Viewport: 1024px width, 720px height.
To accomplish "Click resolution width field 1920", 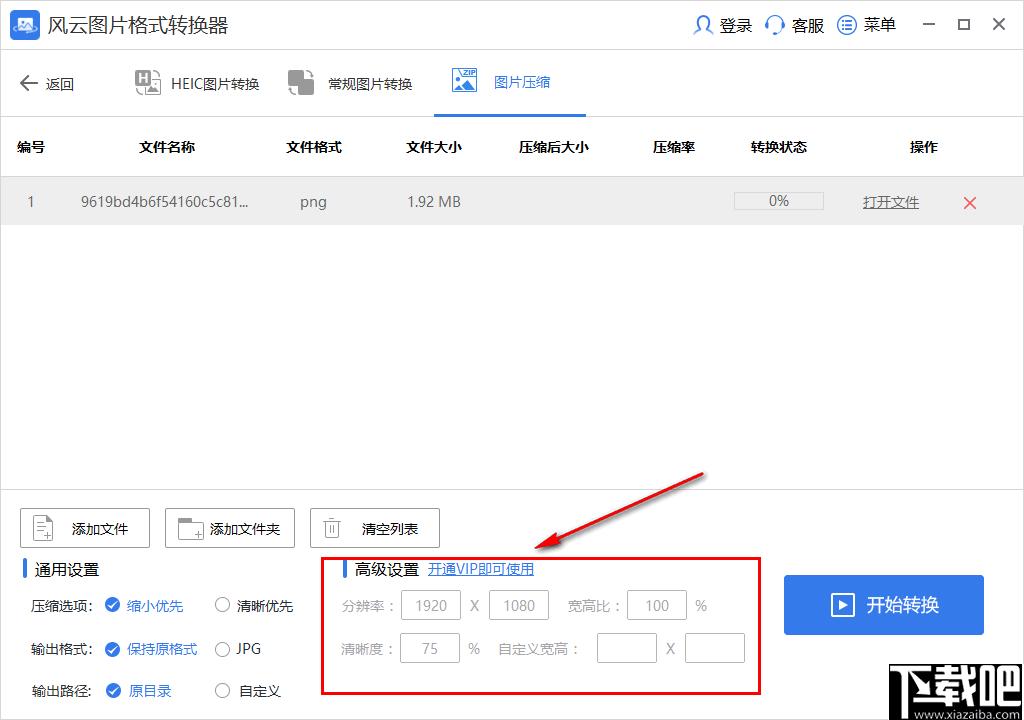I will [x=431, y=606].
